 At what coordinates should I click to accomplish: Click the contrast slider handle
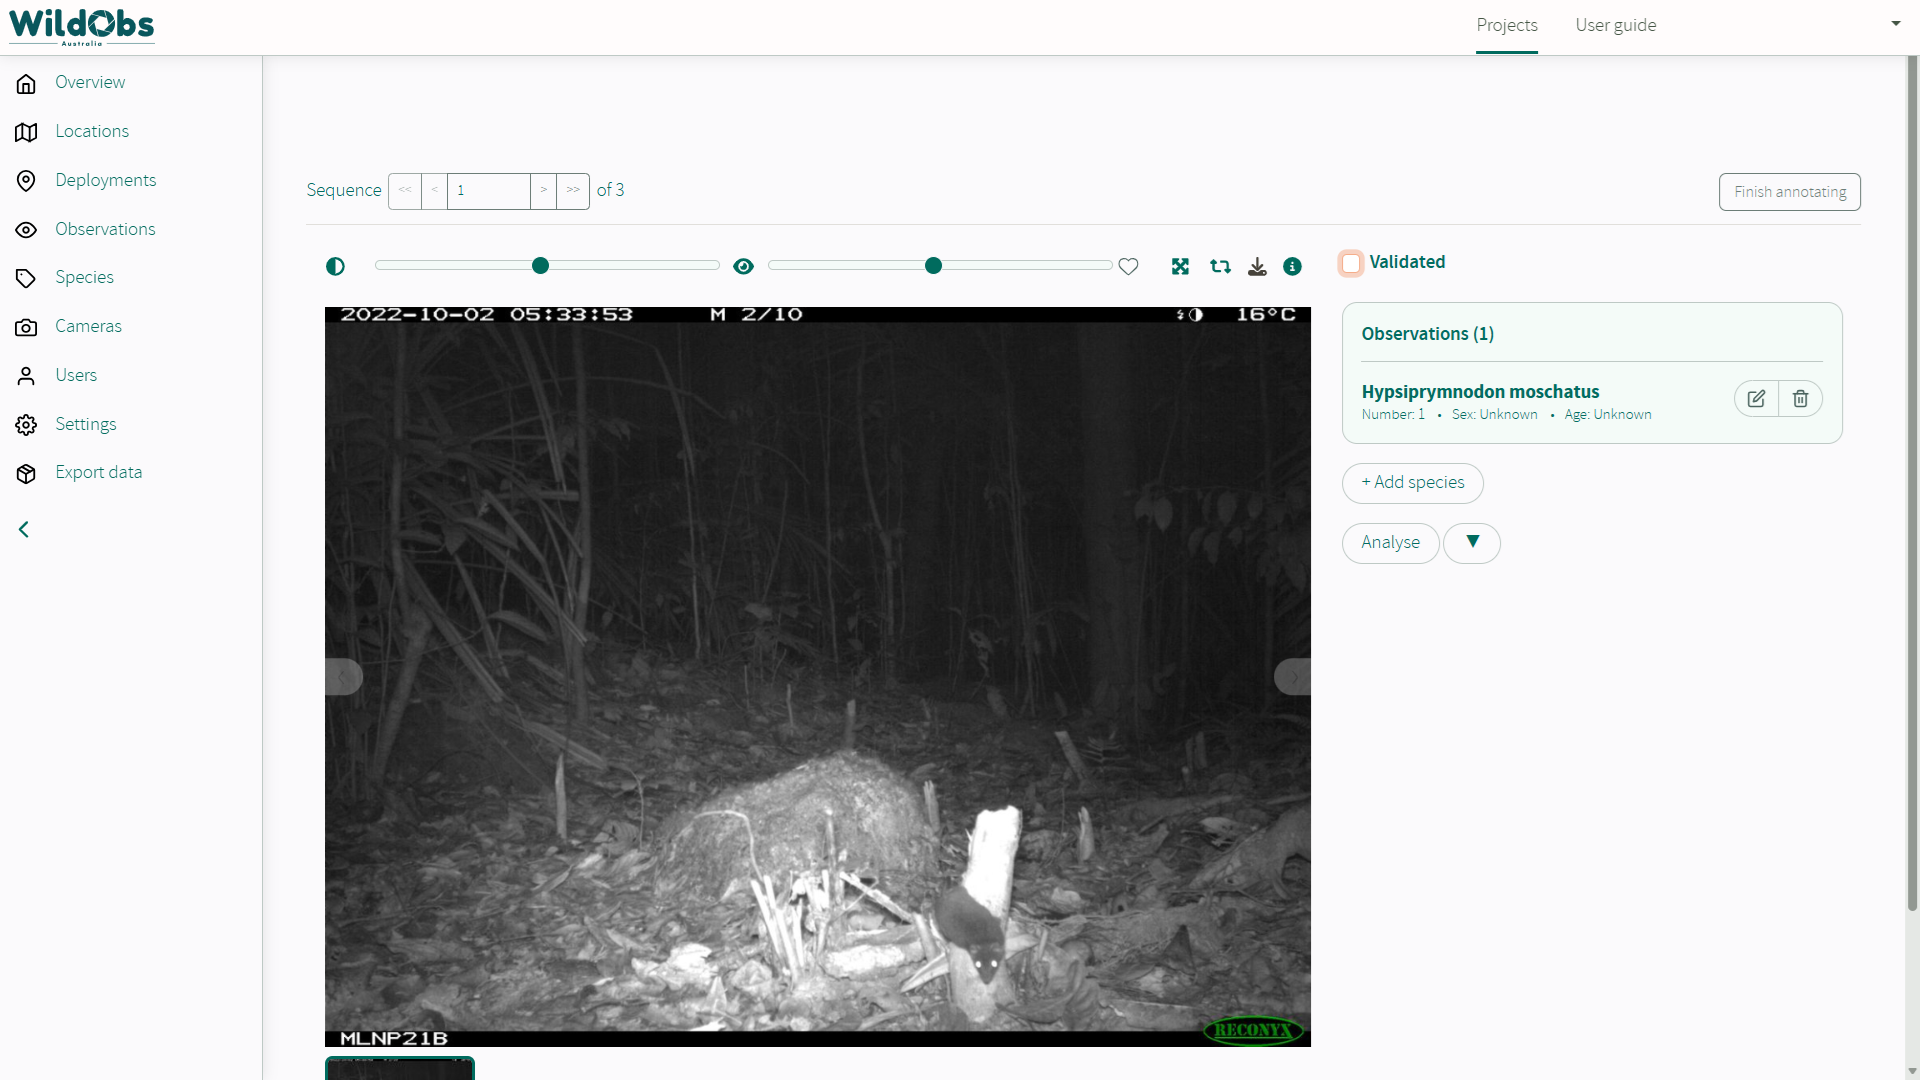pyautogui.click(x=540, y=265)
